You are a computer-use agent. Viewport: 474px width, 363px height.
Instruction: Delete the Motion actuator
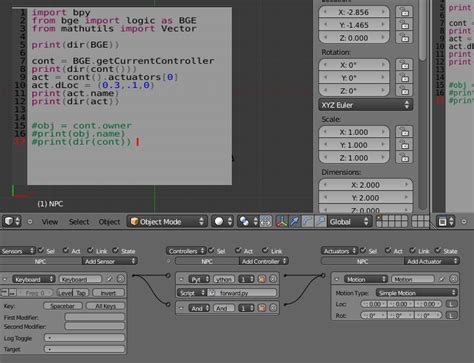(453, 279)
